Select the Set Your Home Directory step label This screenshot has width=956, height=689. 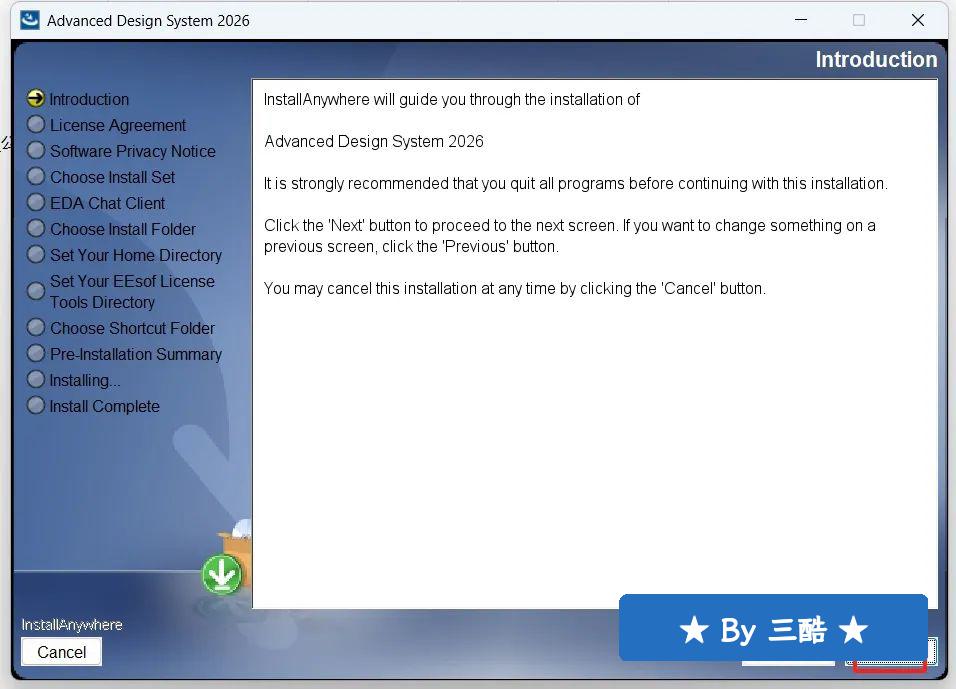pyautogui.click(x=135, y=255)
